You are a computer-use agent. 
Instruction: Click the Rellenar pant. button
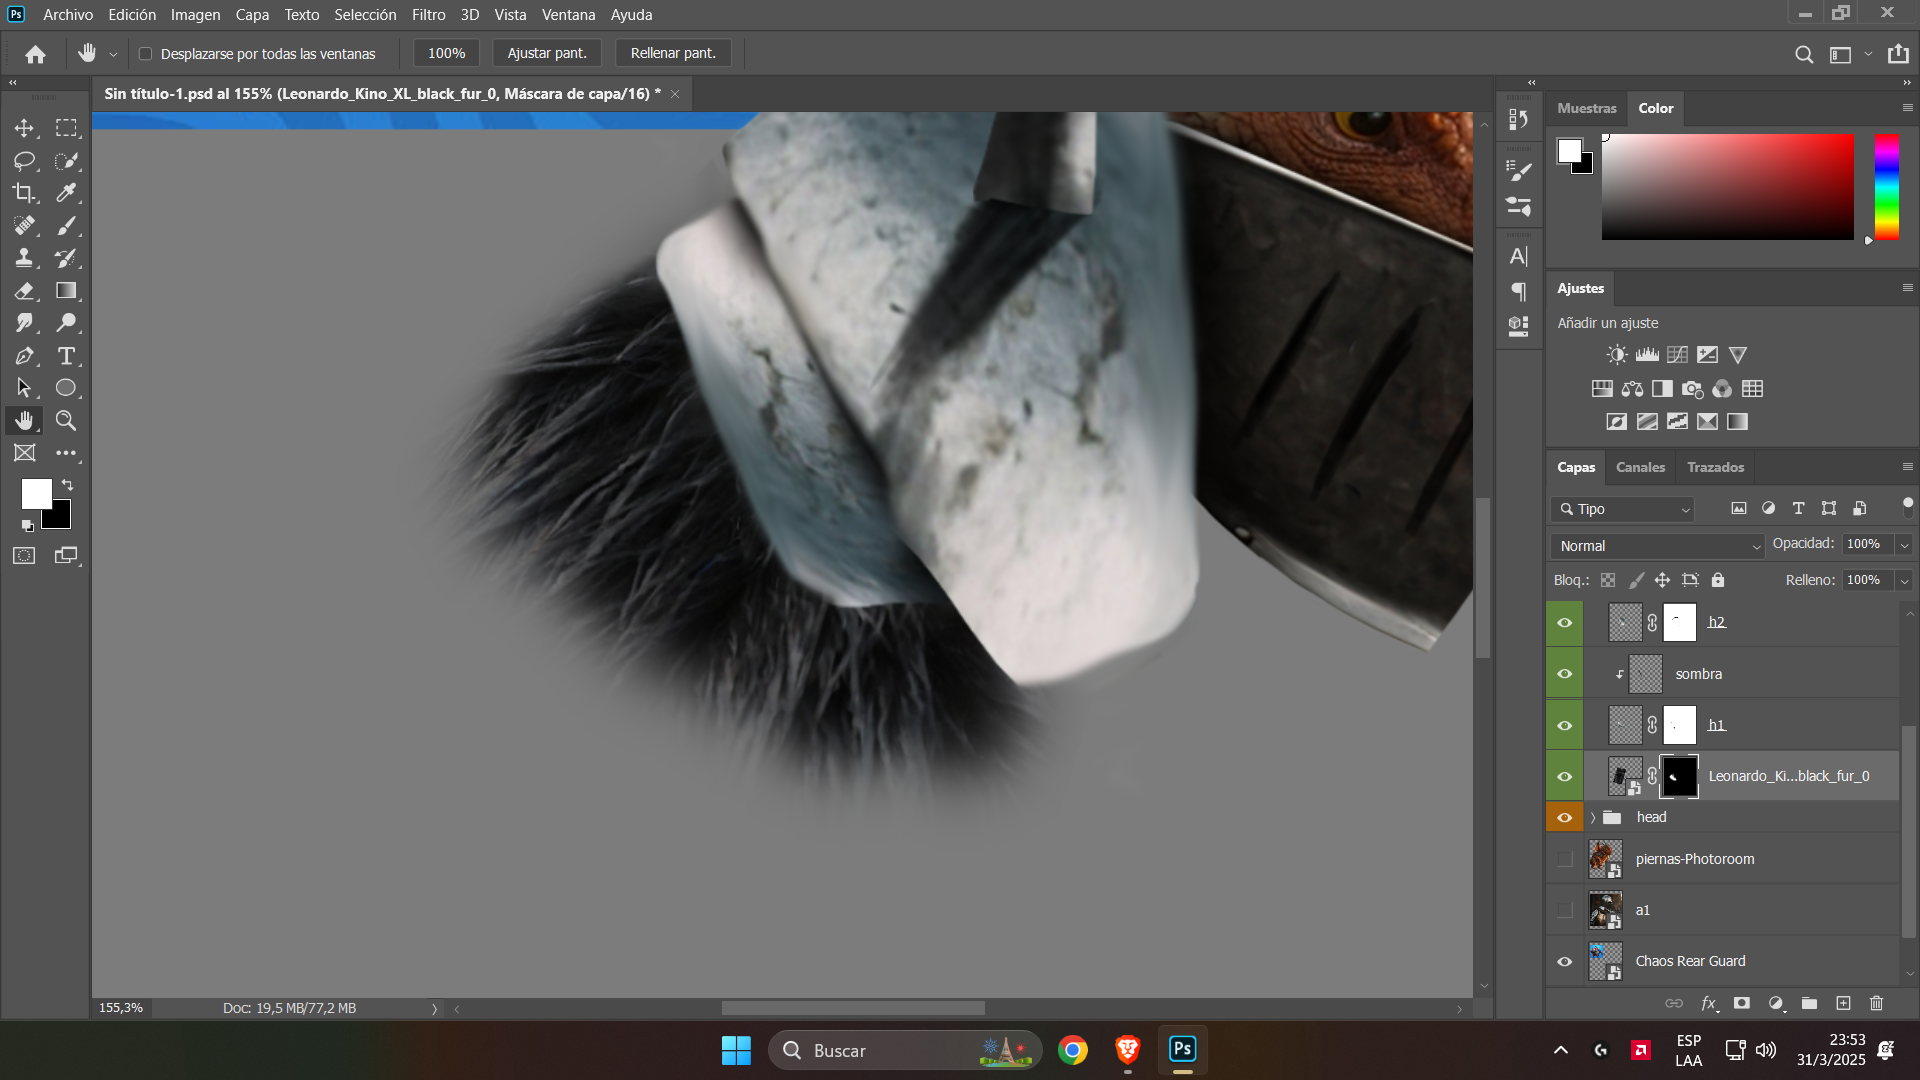tap(673, 53)
